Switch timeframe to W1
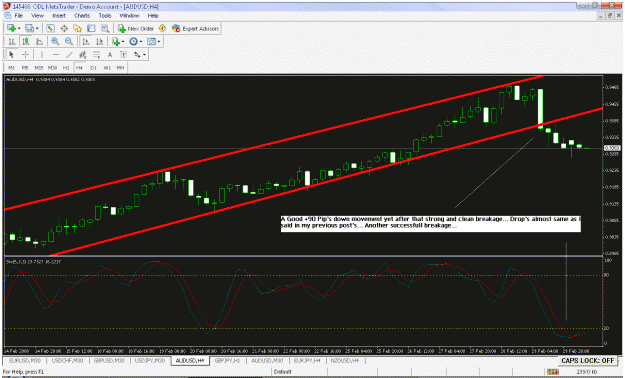 (107, 68)
